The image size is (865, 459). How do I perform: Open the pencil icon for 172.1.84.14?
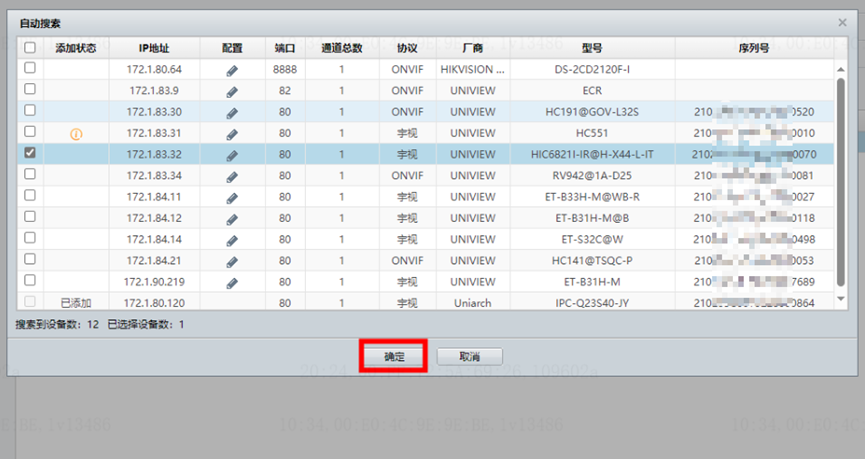[232, 240]
